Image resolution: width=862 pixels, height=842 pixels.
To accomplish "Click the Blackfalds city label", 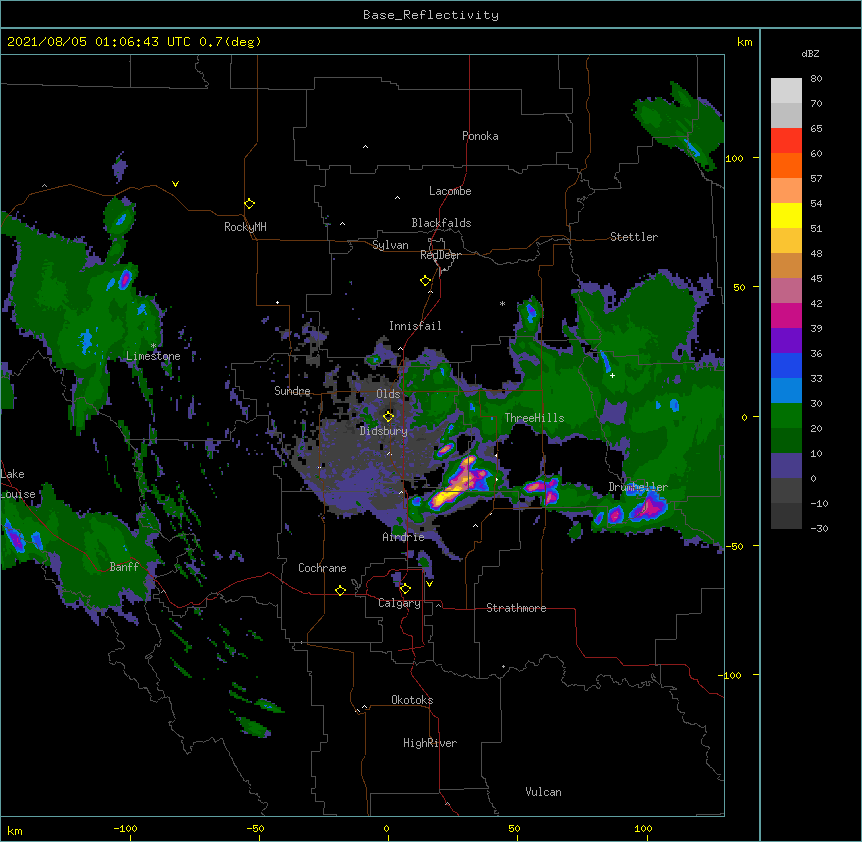I will 441,223.
